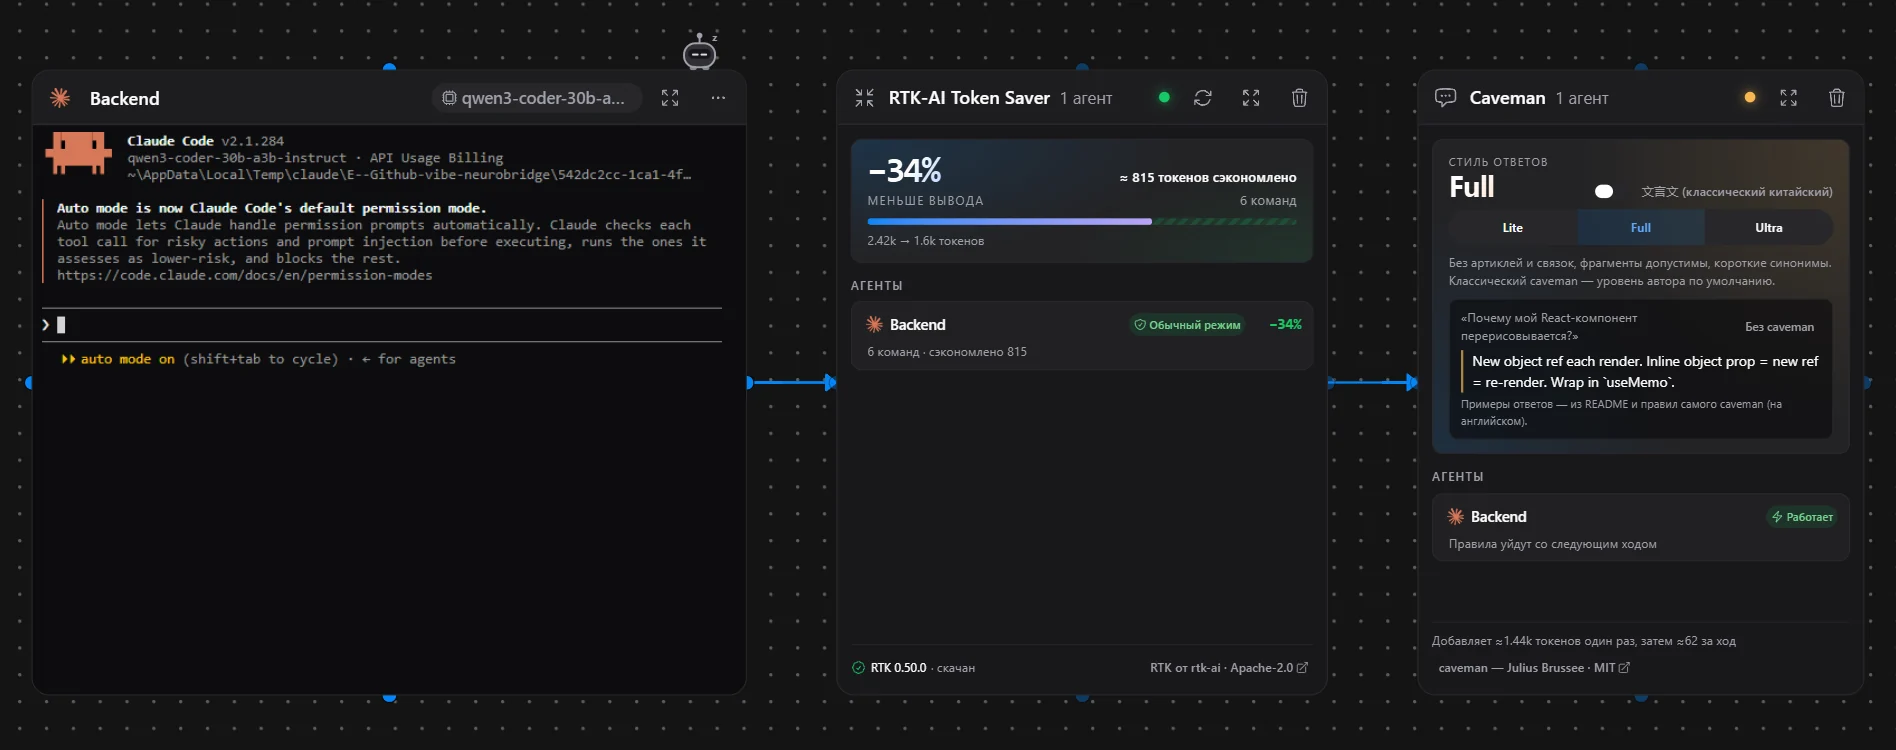
Task: Open the 'RTK от rtk-ai · Apache-2.0' link
Action: point(1228,668)
